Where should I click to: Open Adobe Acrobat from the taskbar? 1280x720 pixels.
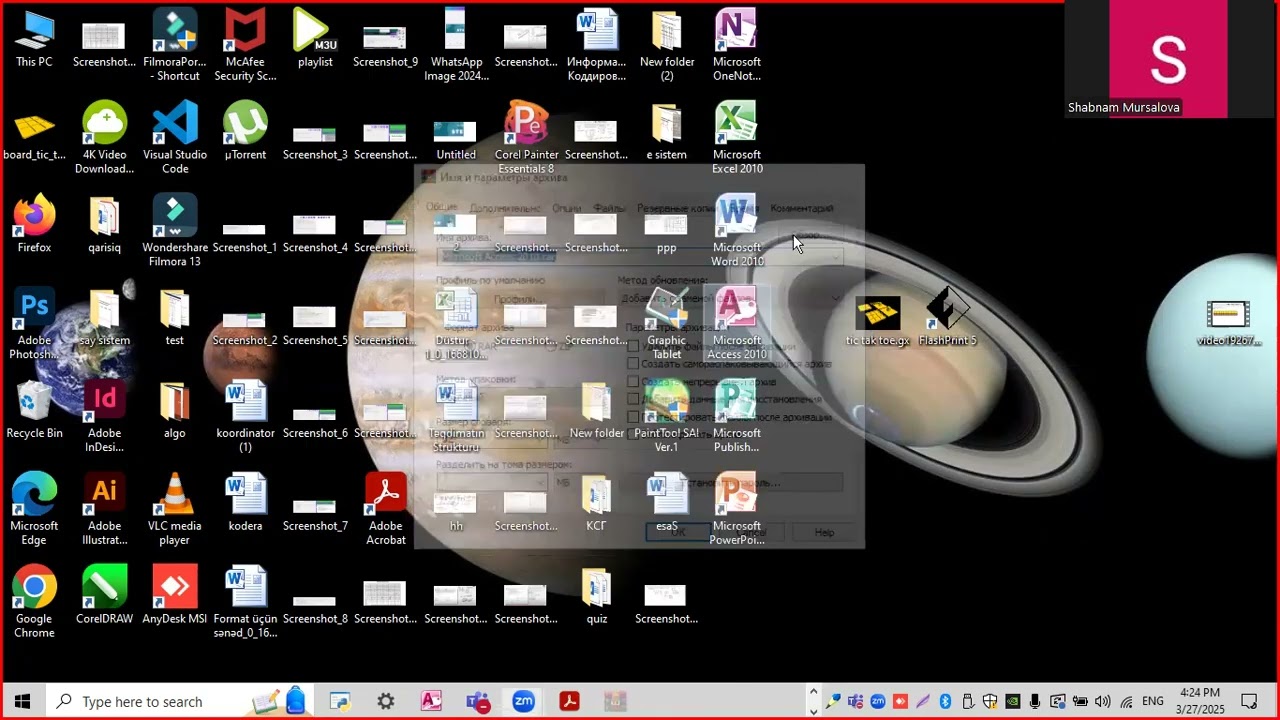click(x=569, y=701)
